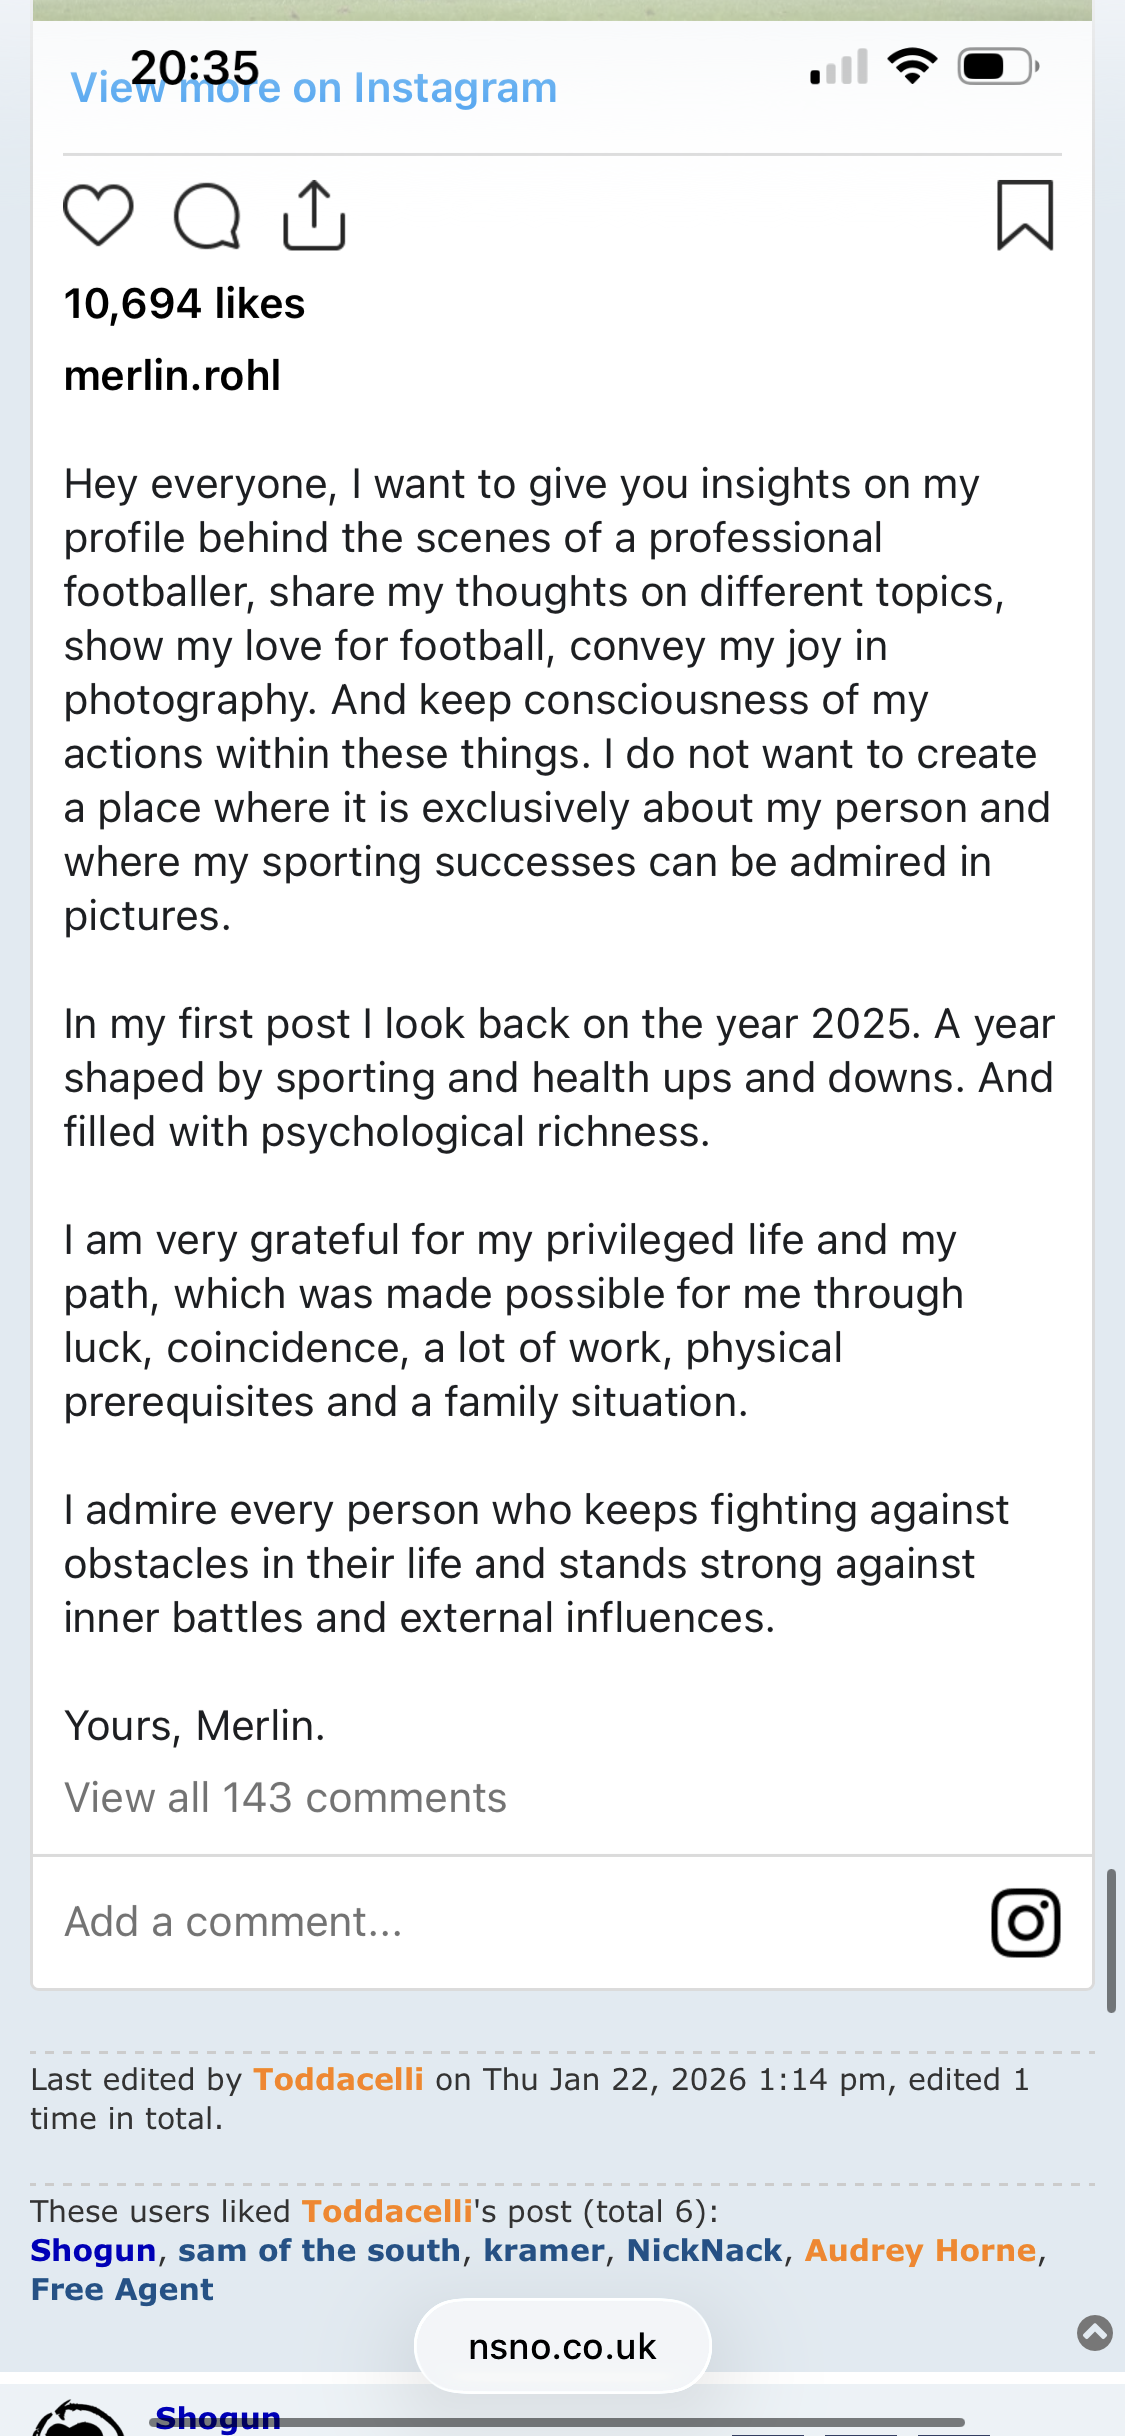Open NickNack's user profile
The width and height of the screenshot is (1125, 2436).
point(704,2250)
